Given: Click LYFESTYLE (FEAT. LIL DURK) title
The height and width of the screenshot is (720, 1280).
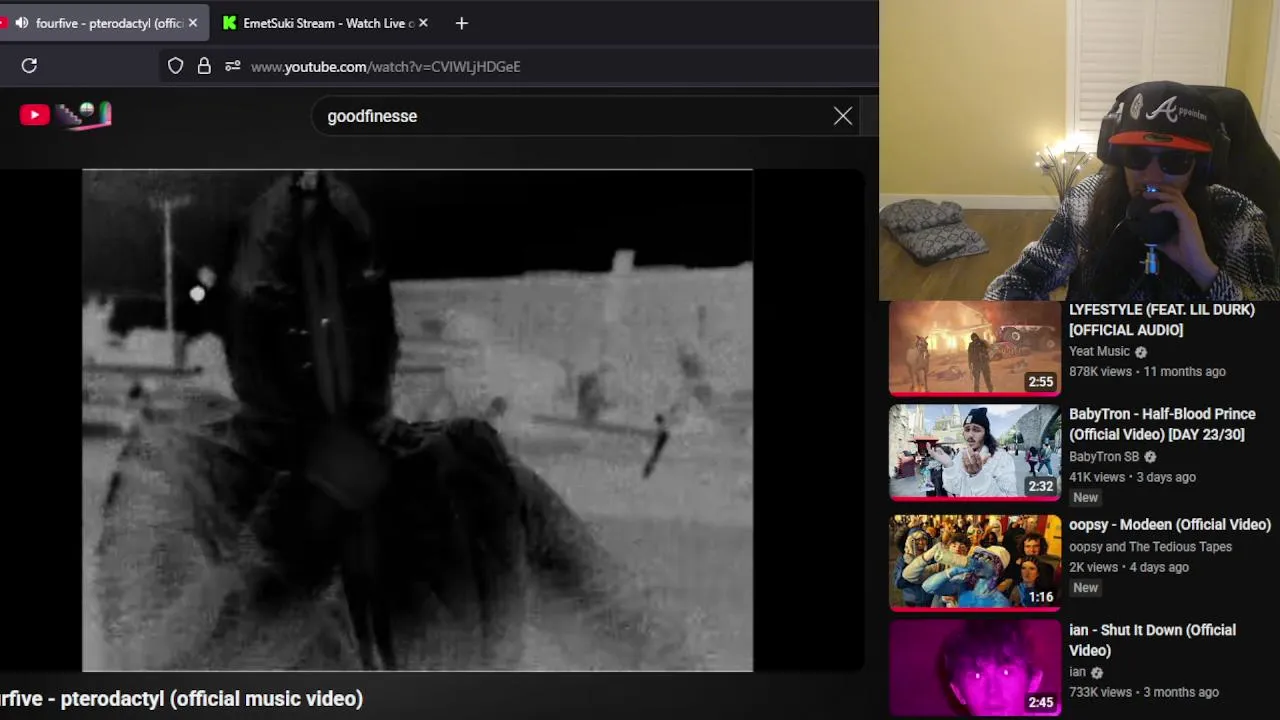Looking at the screenshot, I should [1162, 320].
